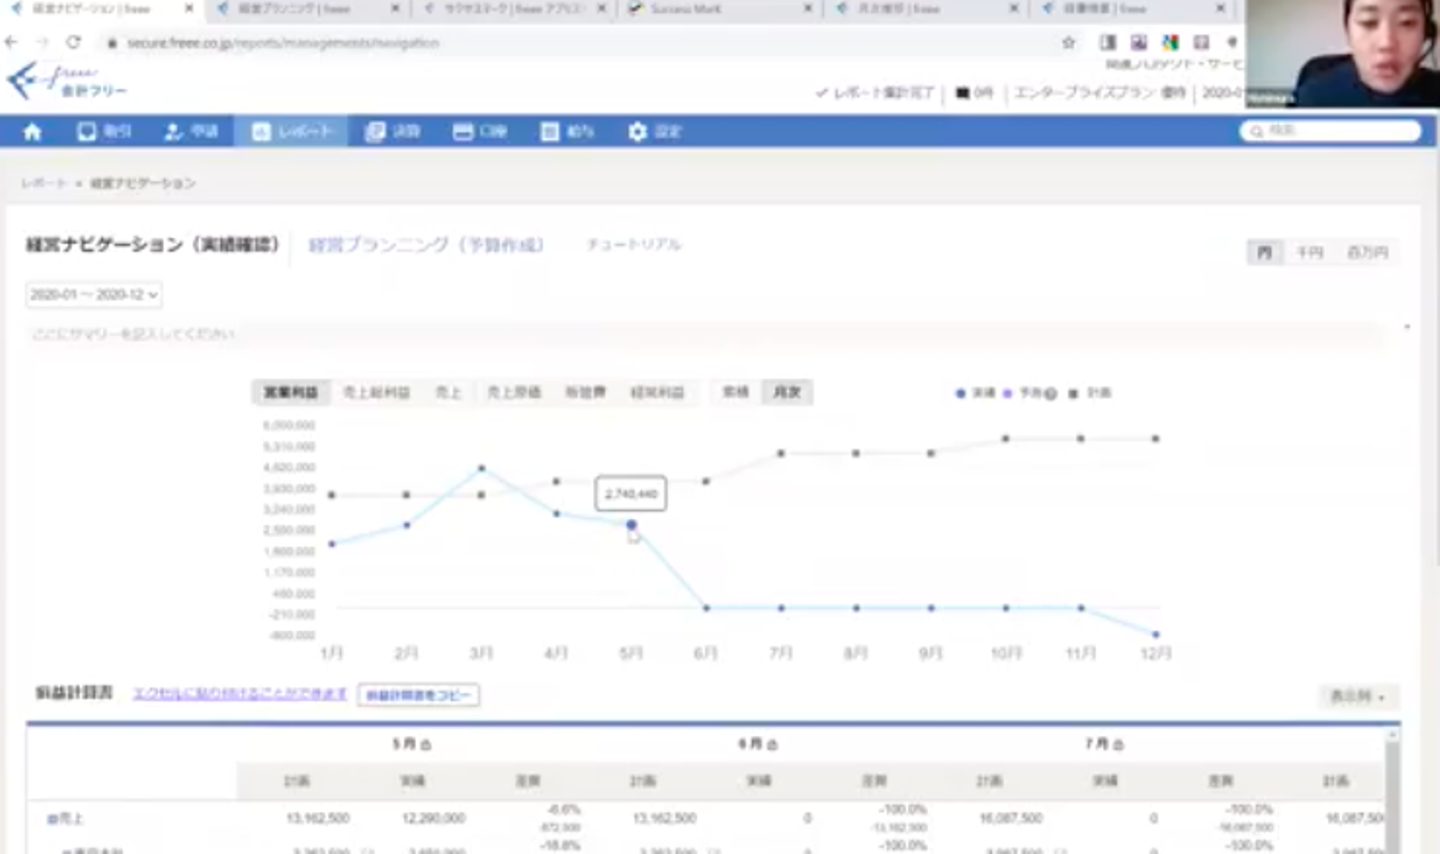This screenshot has height=854, width=1440.
Task: Switch chart to 月次 view
Action: [787, 392]
